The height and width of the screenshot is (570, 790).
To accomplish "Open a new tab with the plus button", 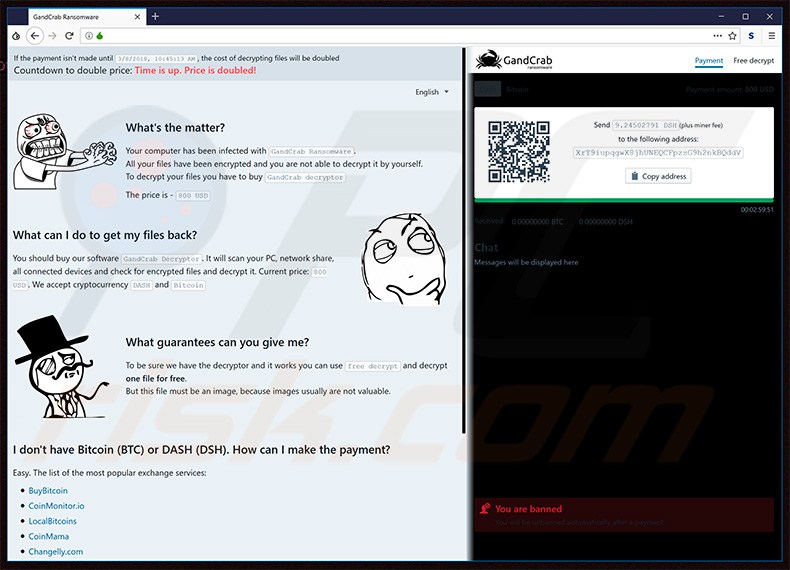I will click(x=155, y=17).
